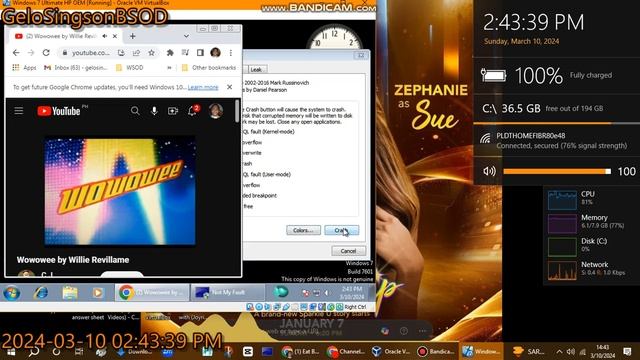Screen dimensions: 640x360
Task: Open host notification center icon
Action: pos(627,351)
